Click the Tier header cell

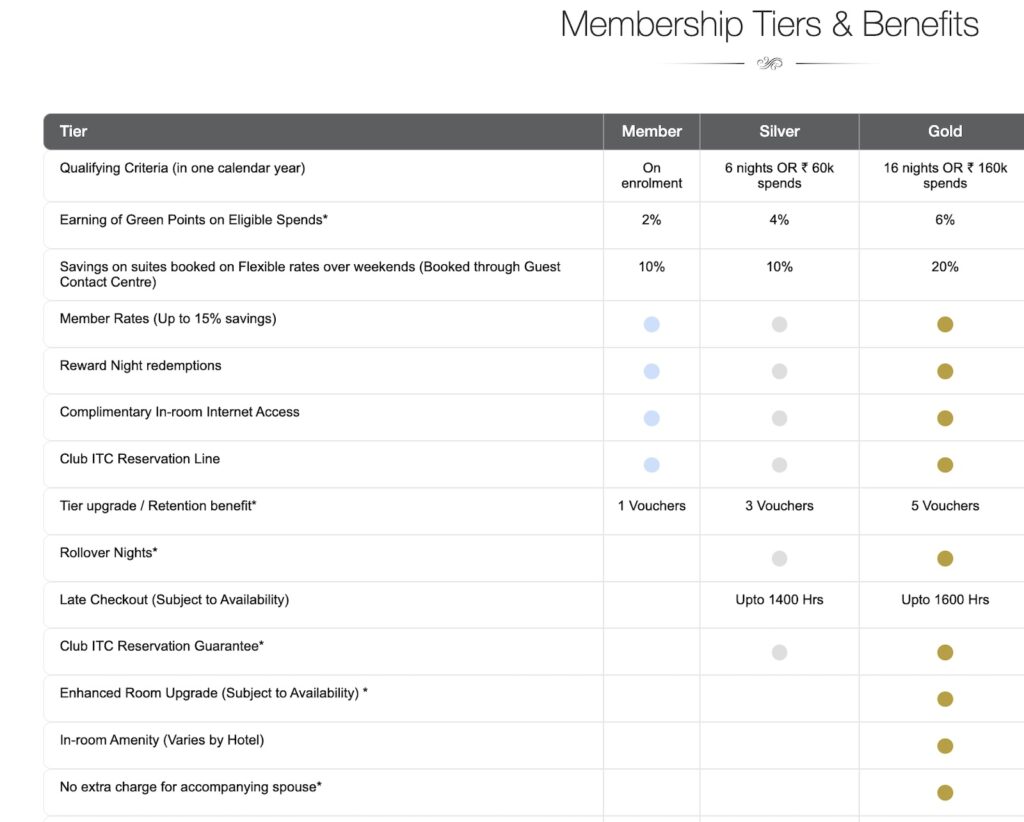tap(74, 131)
